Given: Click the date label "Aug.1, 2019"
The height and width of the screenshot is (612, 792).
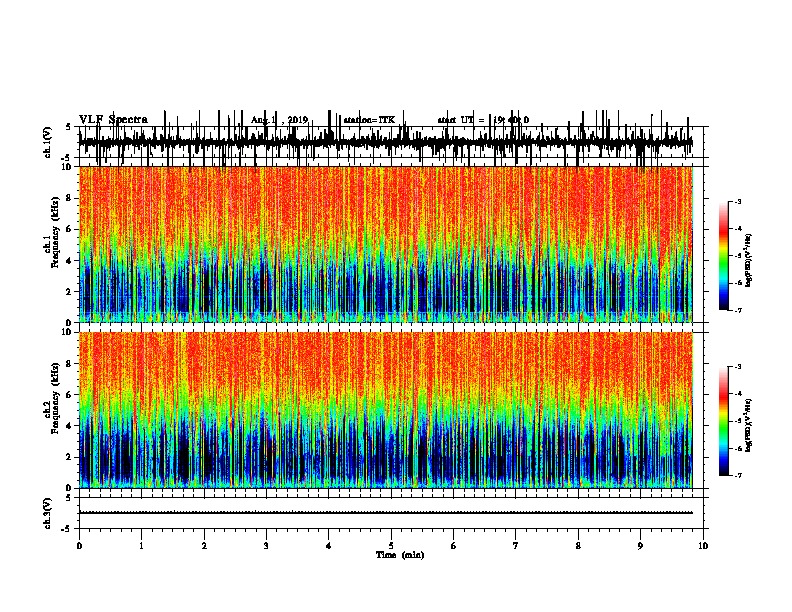Looking at the screenshot, I should coord(279,120).
